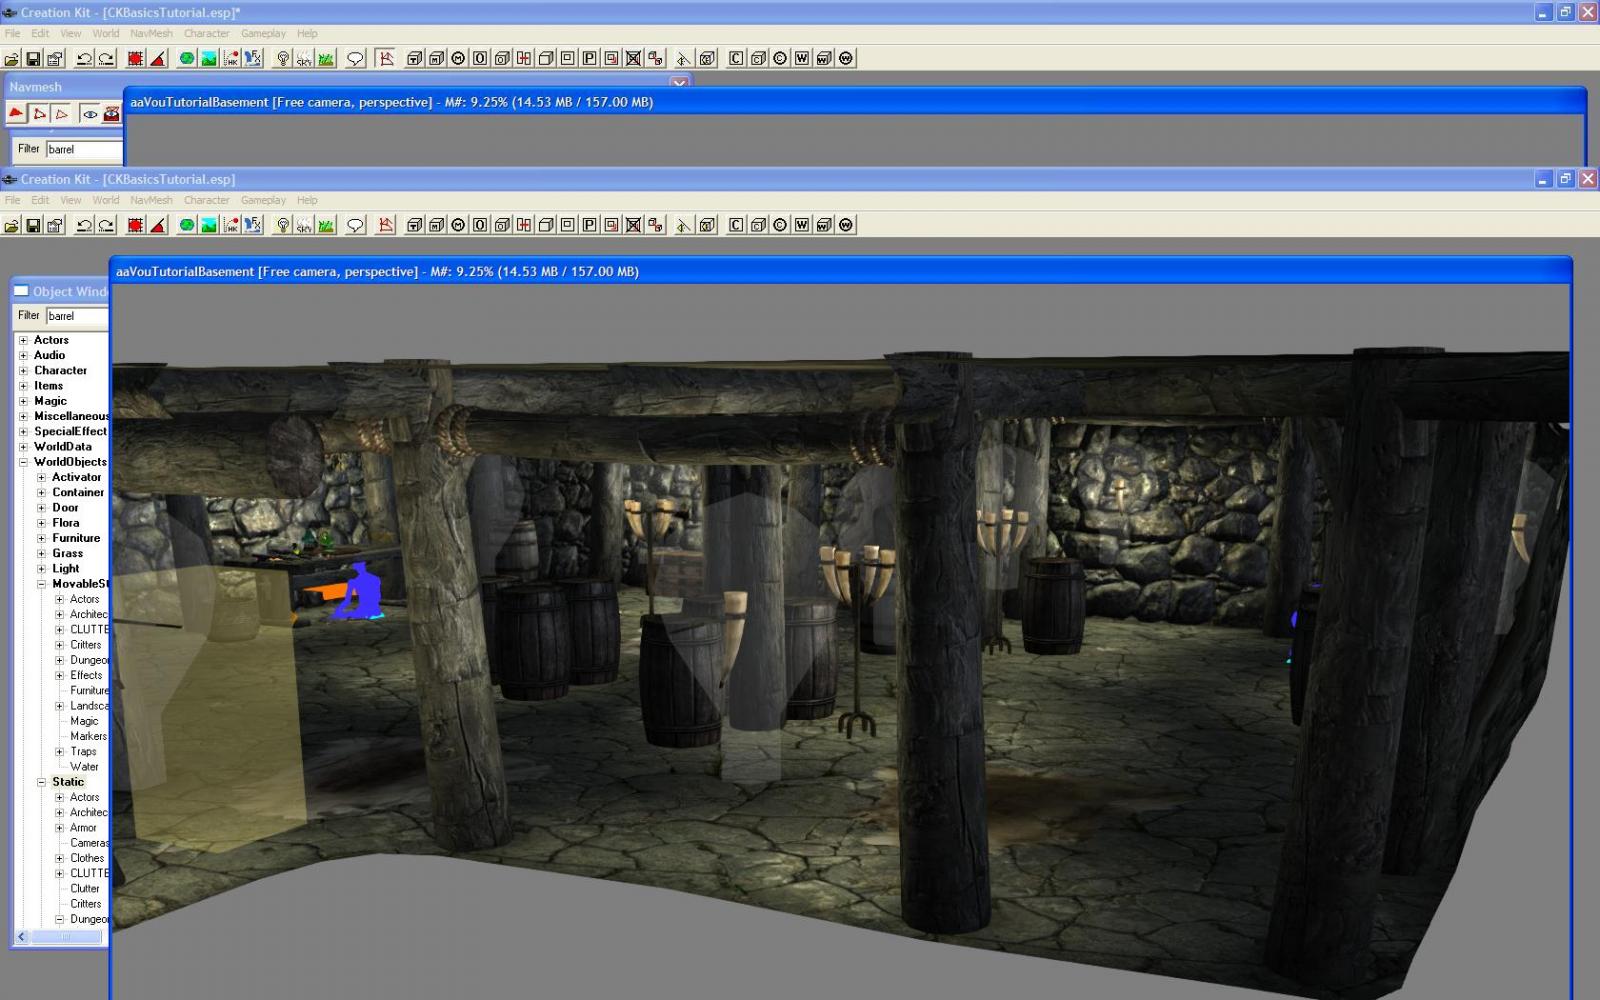This screenshot has height=1000, width=1600.
Task: Click landscape editing icon in front window toolbar
Action: [209, 226]
